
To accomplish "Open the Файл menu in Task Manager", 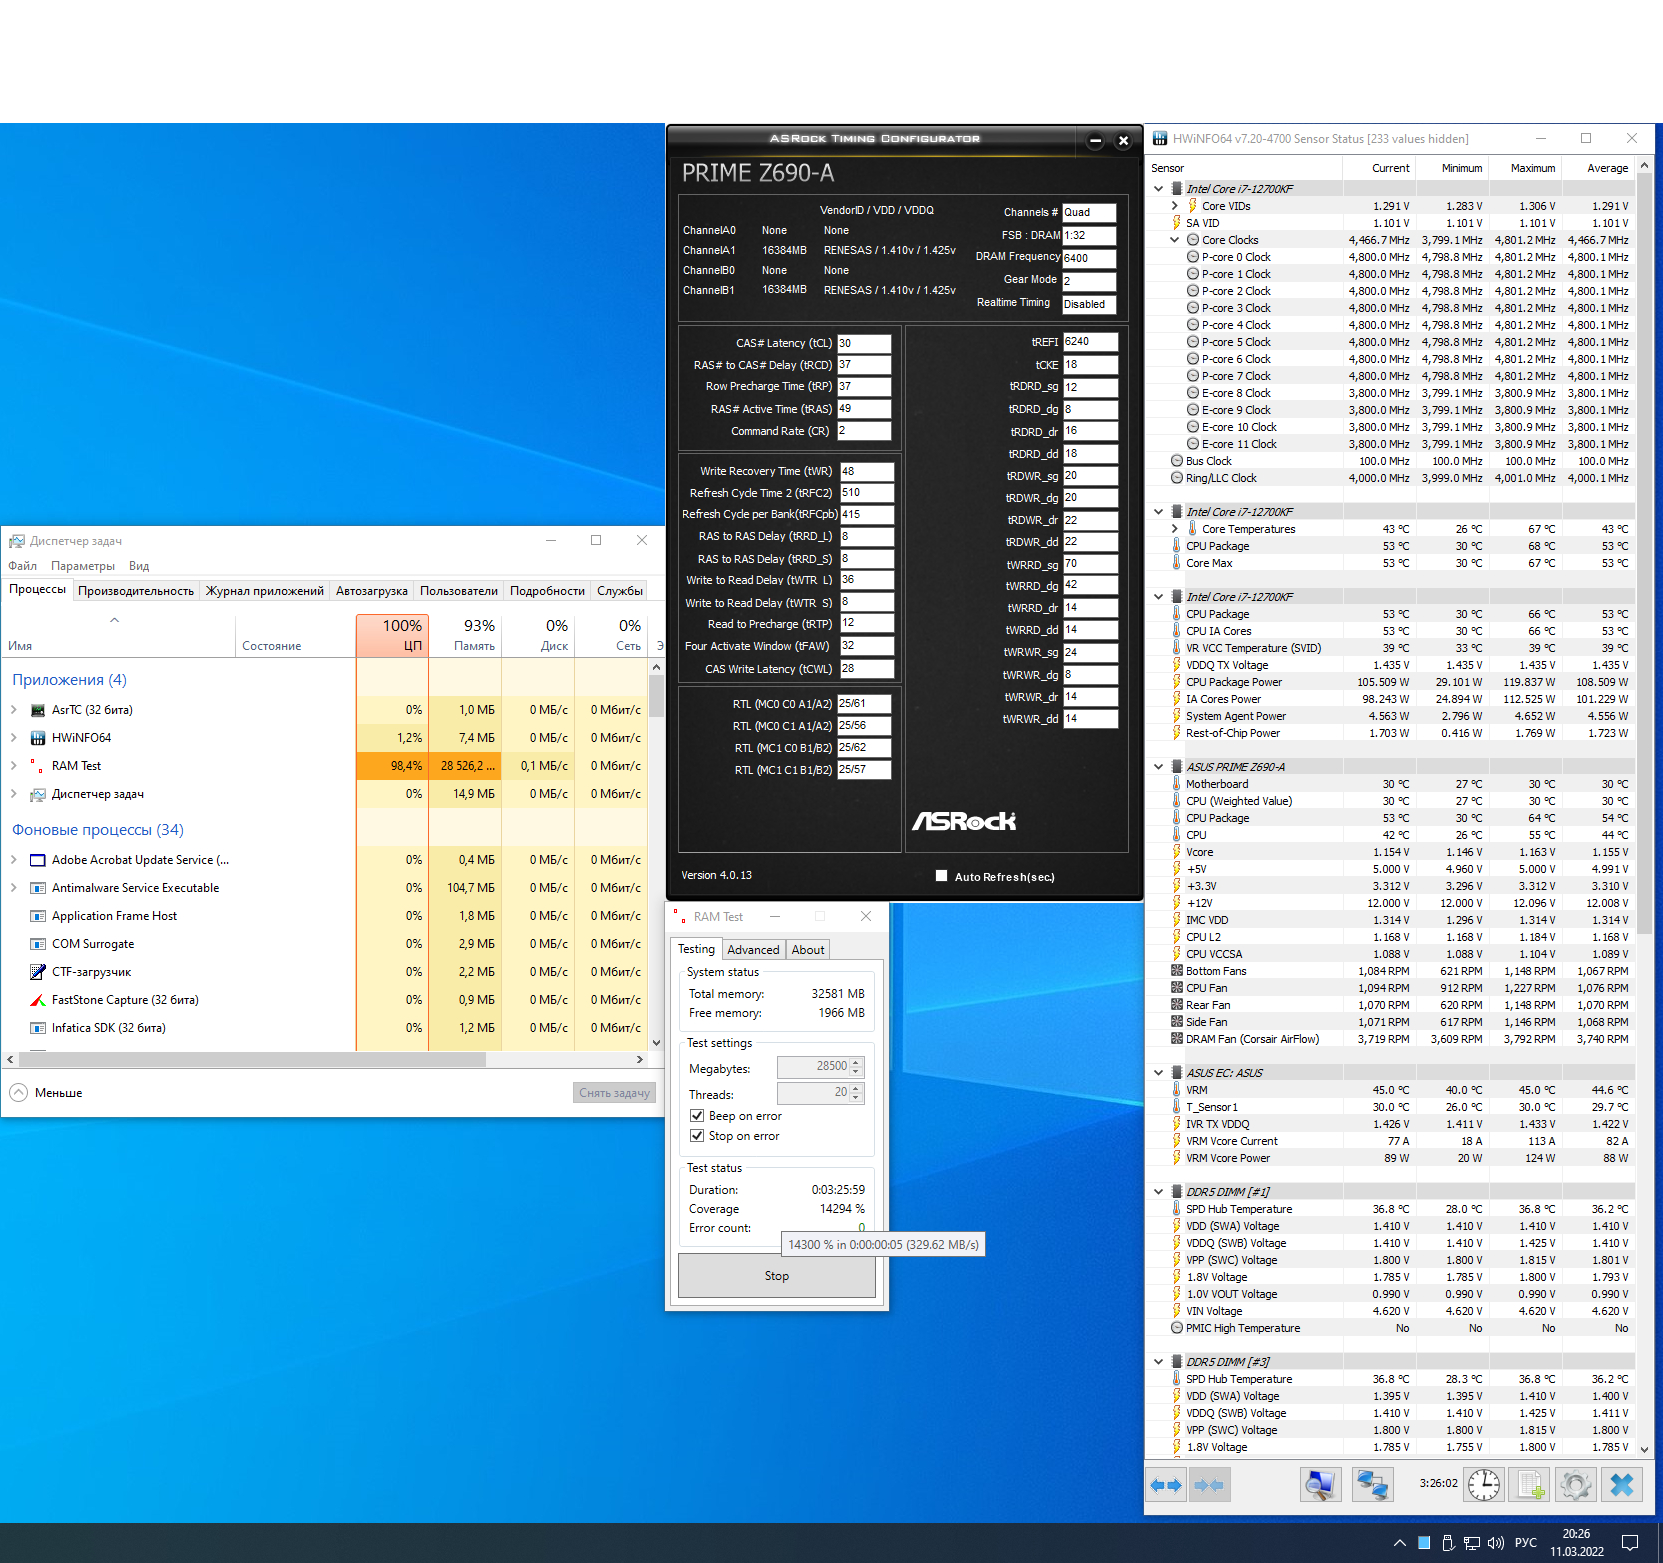I will pyautogui.click(x=22, y=566).
